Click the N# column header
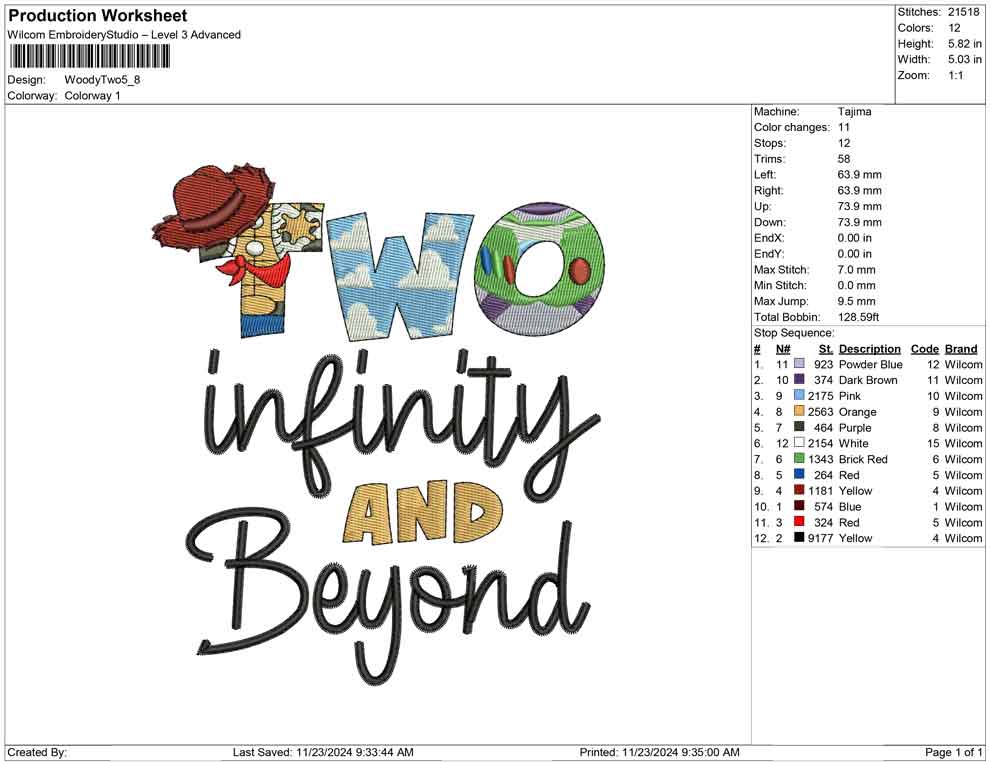Image resolution: width=990 pixels, height=762 pixels. (x=783, y=349)
